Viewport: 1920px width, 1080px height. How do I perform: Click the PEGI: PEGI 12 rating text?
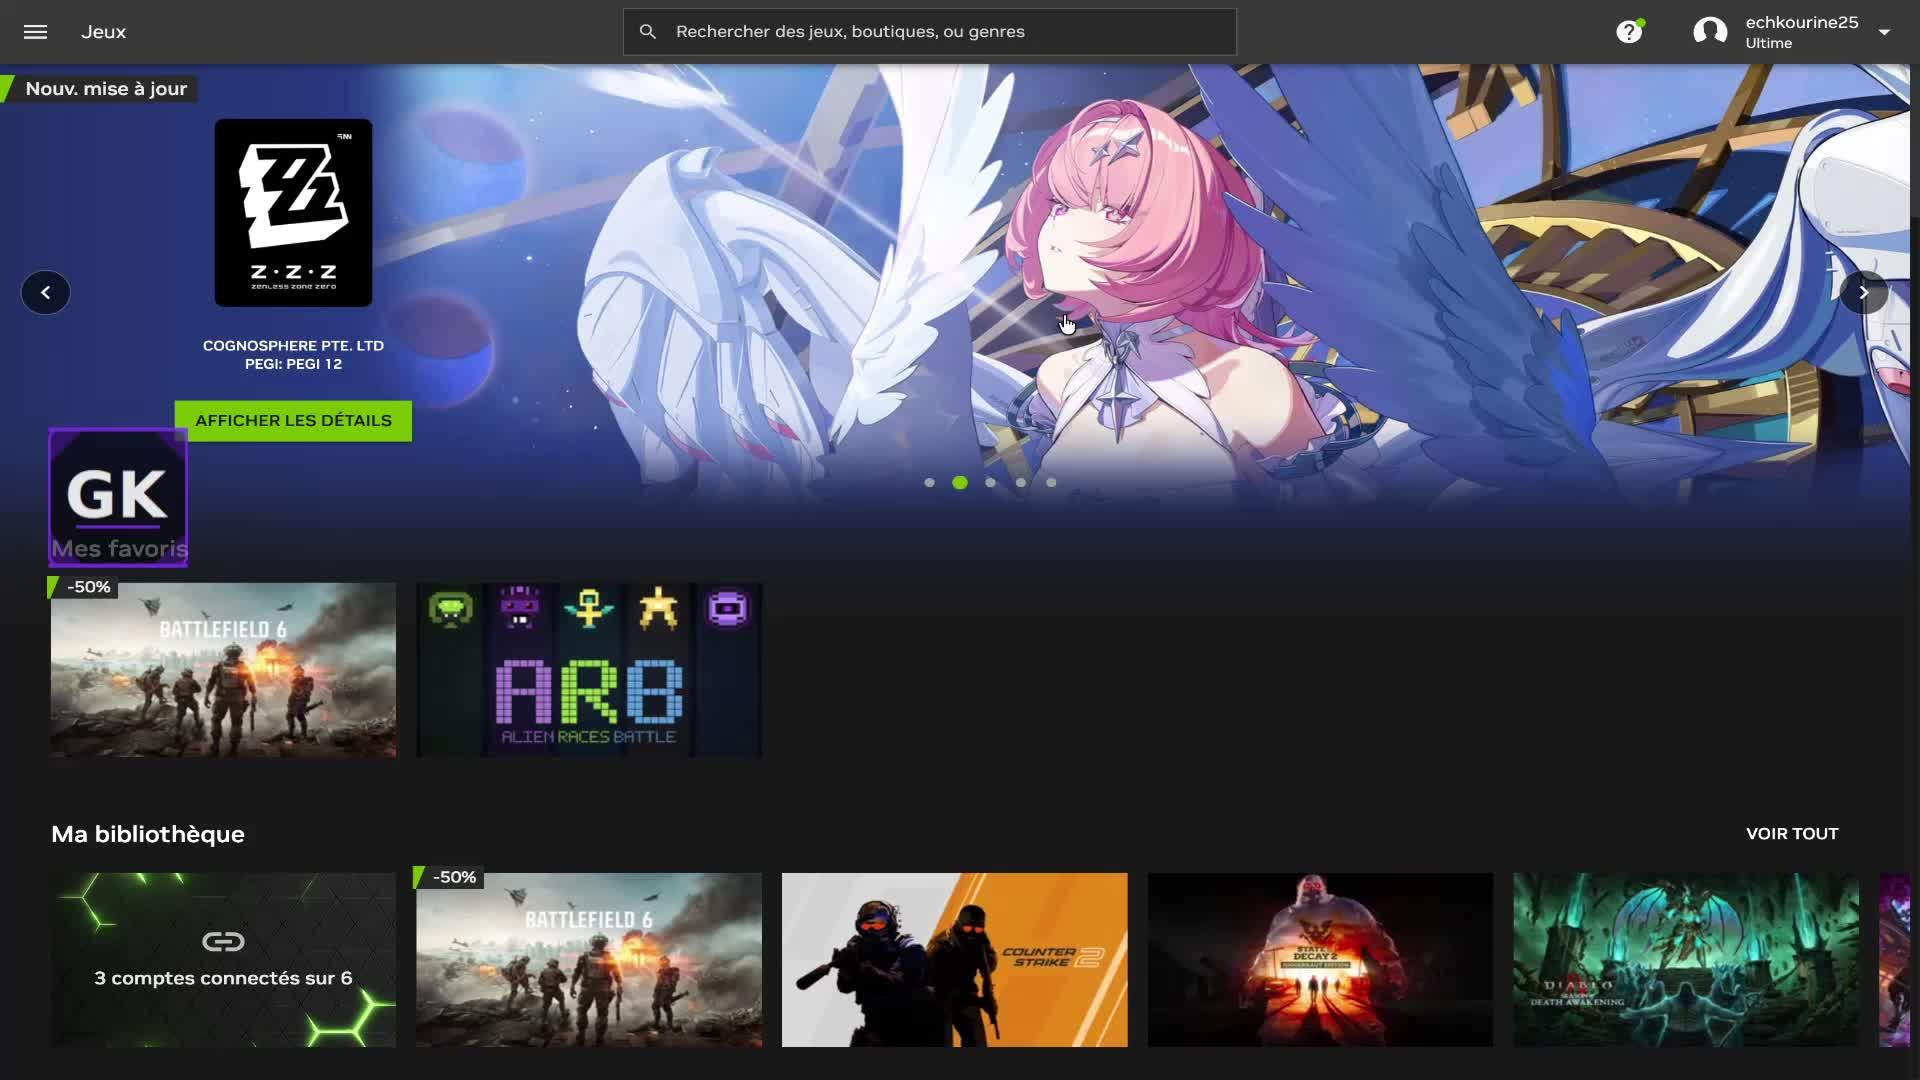(293, 364)
